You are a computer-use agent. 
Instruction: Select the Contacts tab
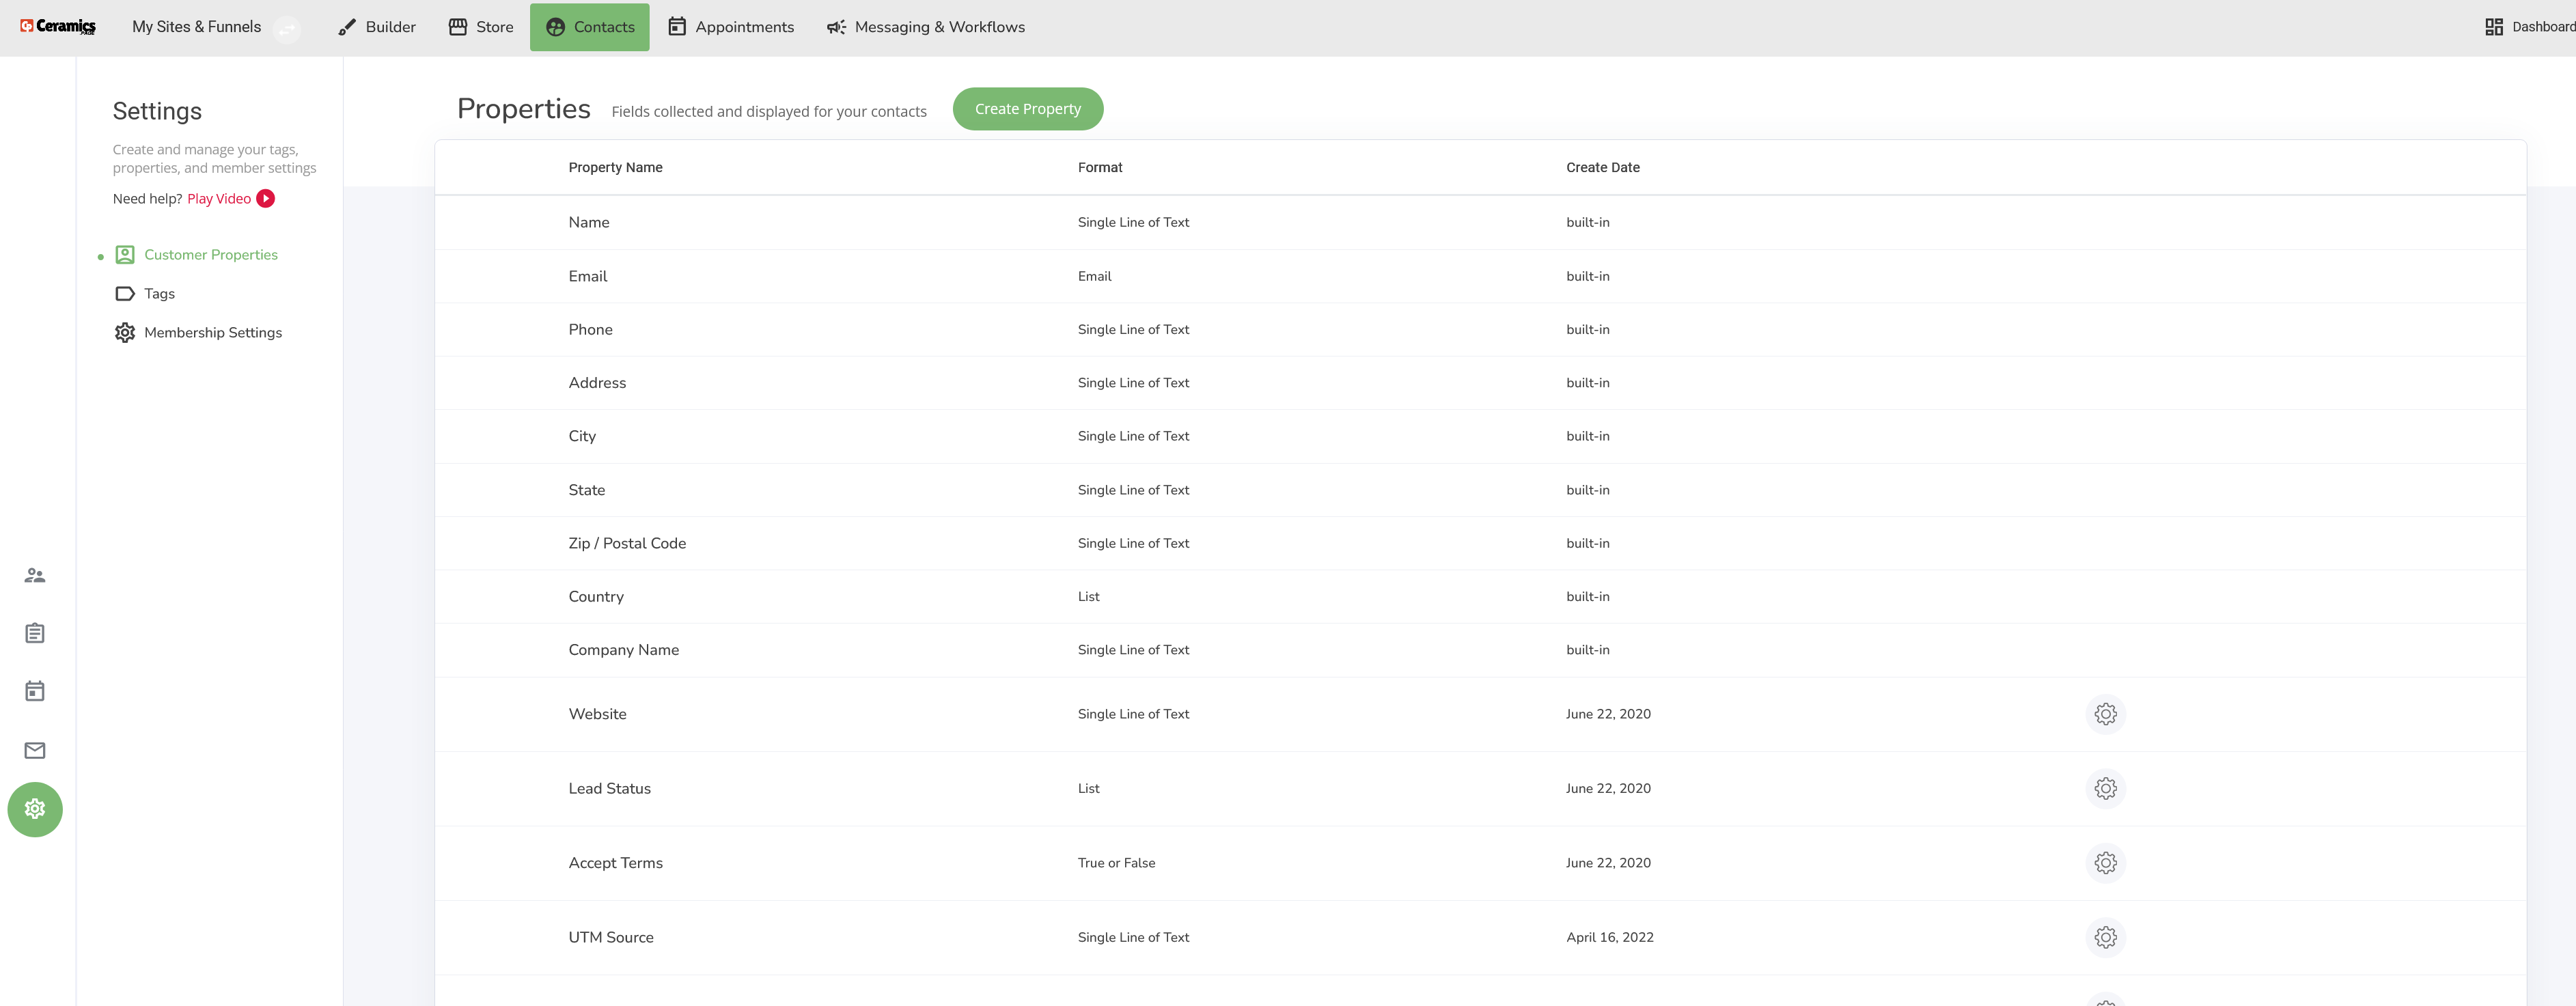coord(590,27)
